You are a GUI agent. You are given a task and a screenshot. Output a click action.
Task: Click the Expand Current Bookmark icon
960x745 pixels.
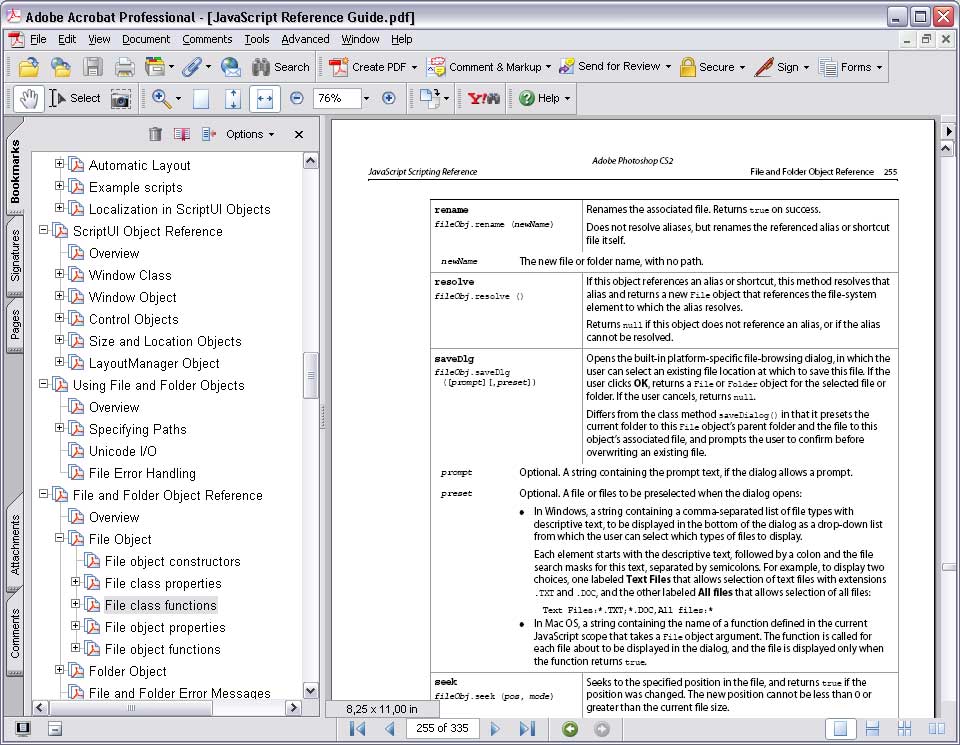point(209,133)
